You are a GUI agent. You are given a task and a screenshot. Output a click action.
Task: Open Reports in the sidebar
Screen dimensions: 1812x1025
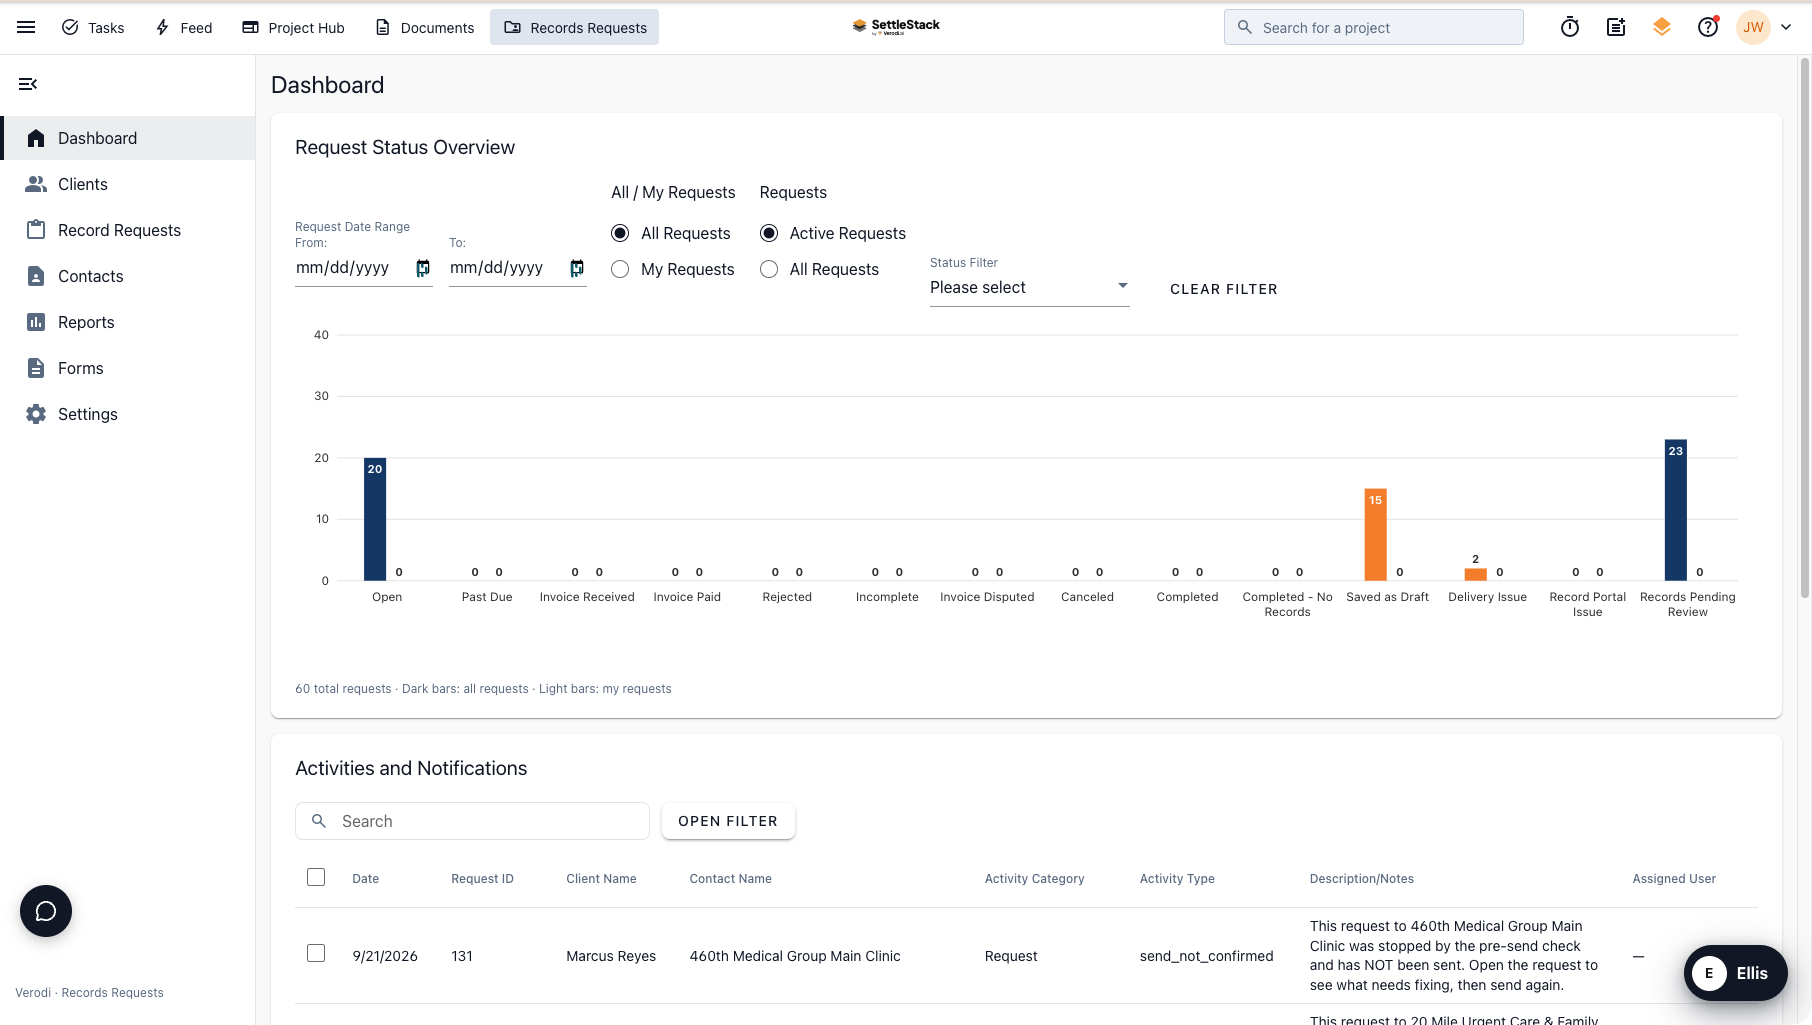[128, 322]
